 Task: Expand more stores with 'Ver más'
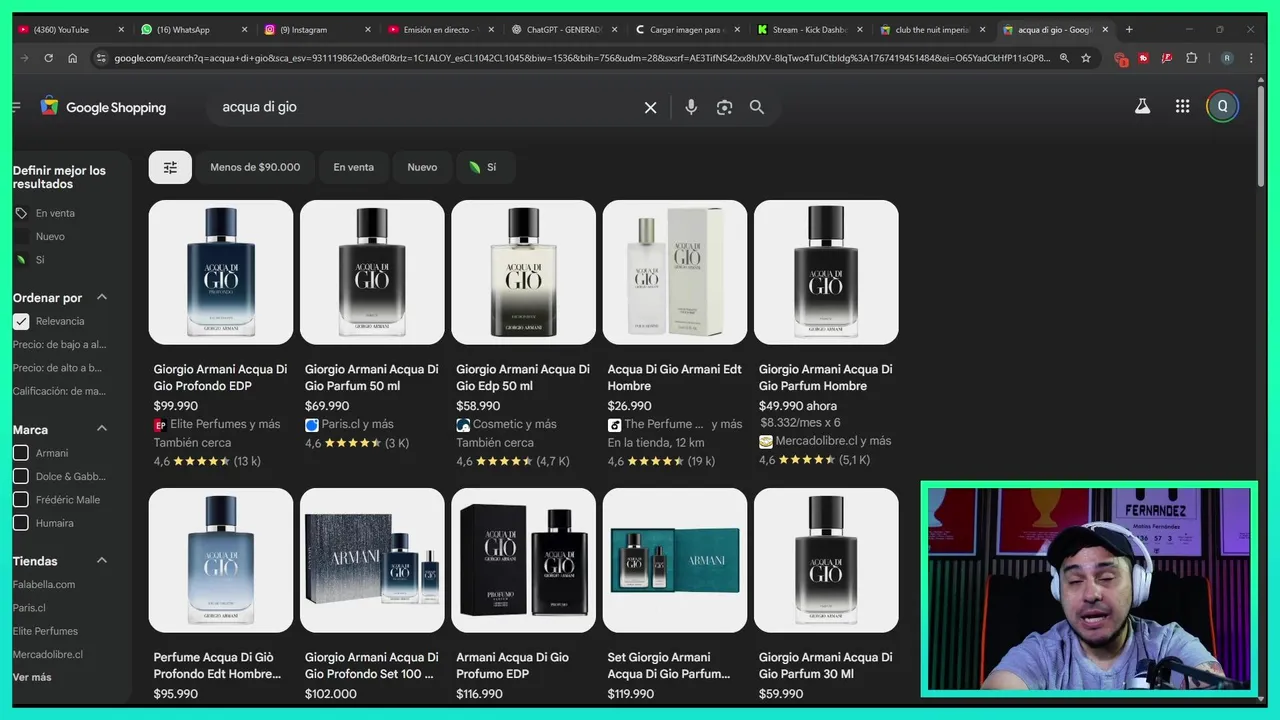(32, 677)
